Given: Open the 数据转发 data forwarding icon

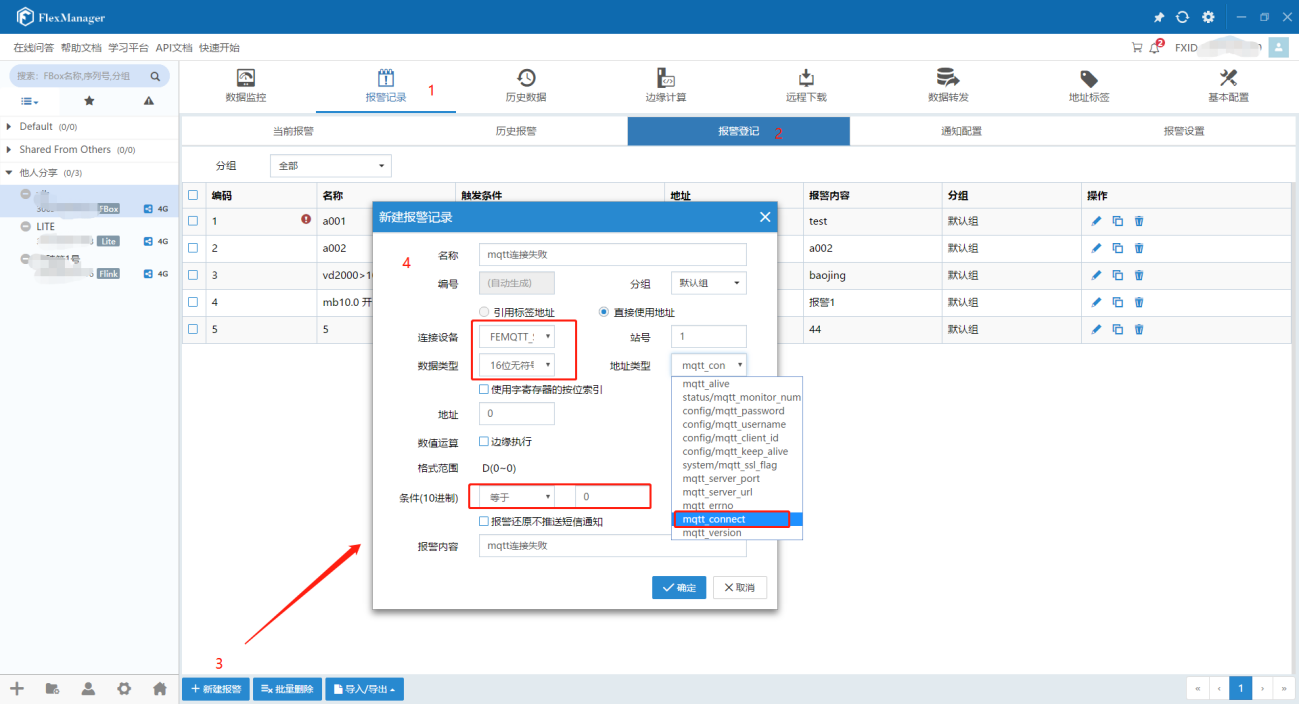Looking at the screenshot, I should [948, 79].
